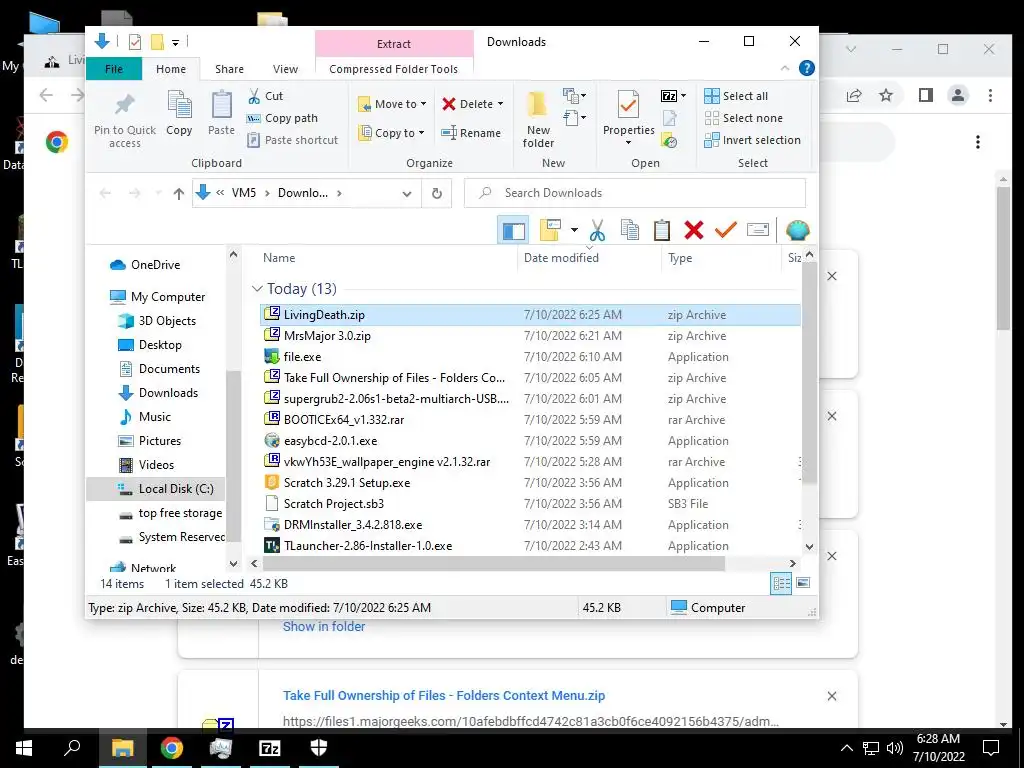Open the Compressed Folder Tools tab
This screenshot has height=768, width=1024.
point(393,69)
